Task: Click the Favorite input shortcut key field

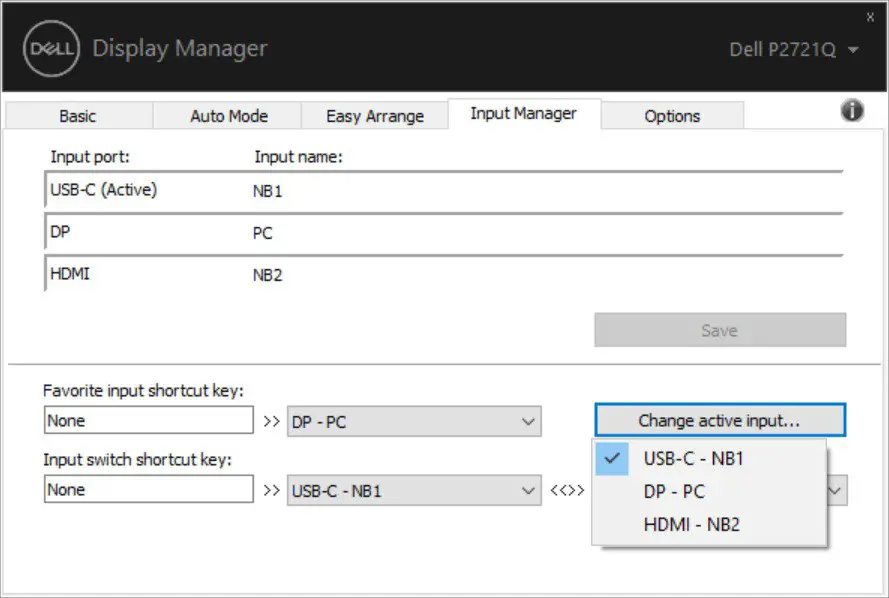Action: point(148,420)
